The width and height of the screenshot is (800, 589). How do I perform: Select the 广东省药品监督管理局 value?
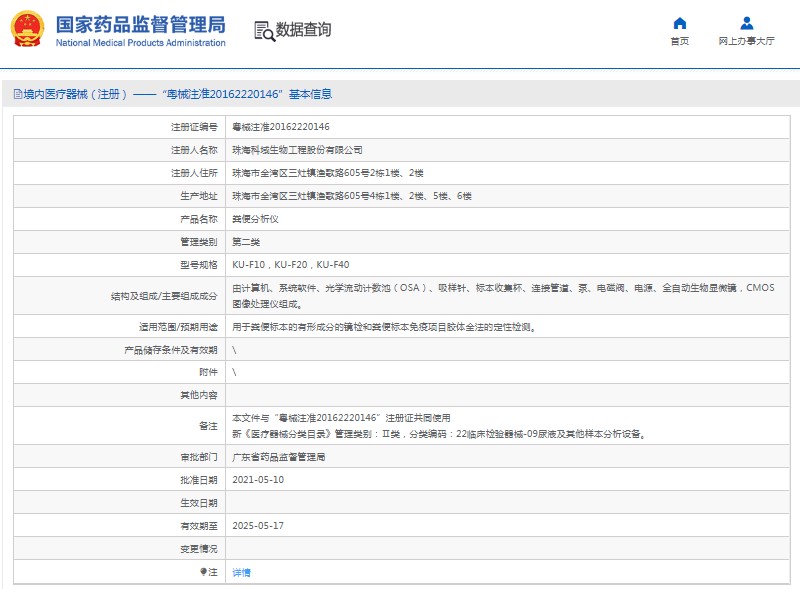(279, 457)
